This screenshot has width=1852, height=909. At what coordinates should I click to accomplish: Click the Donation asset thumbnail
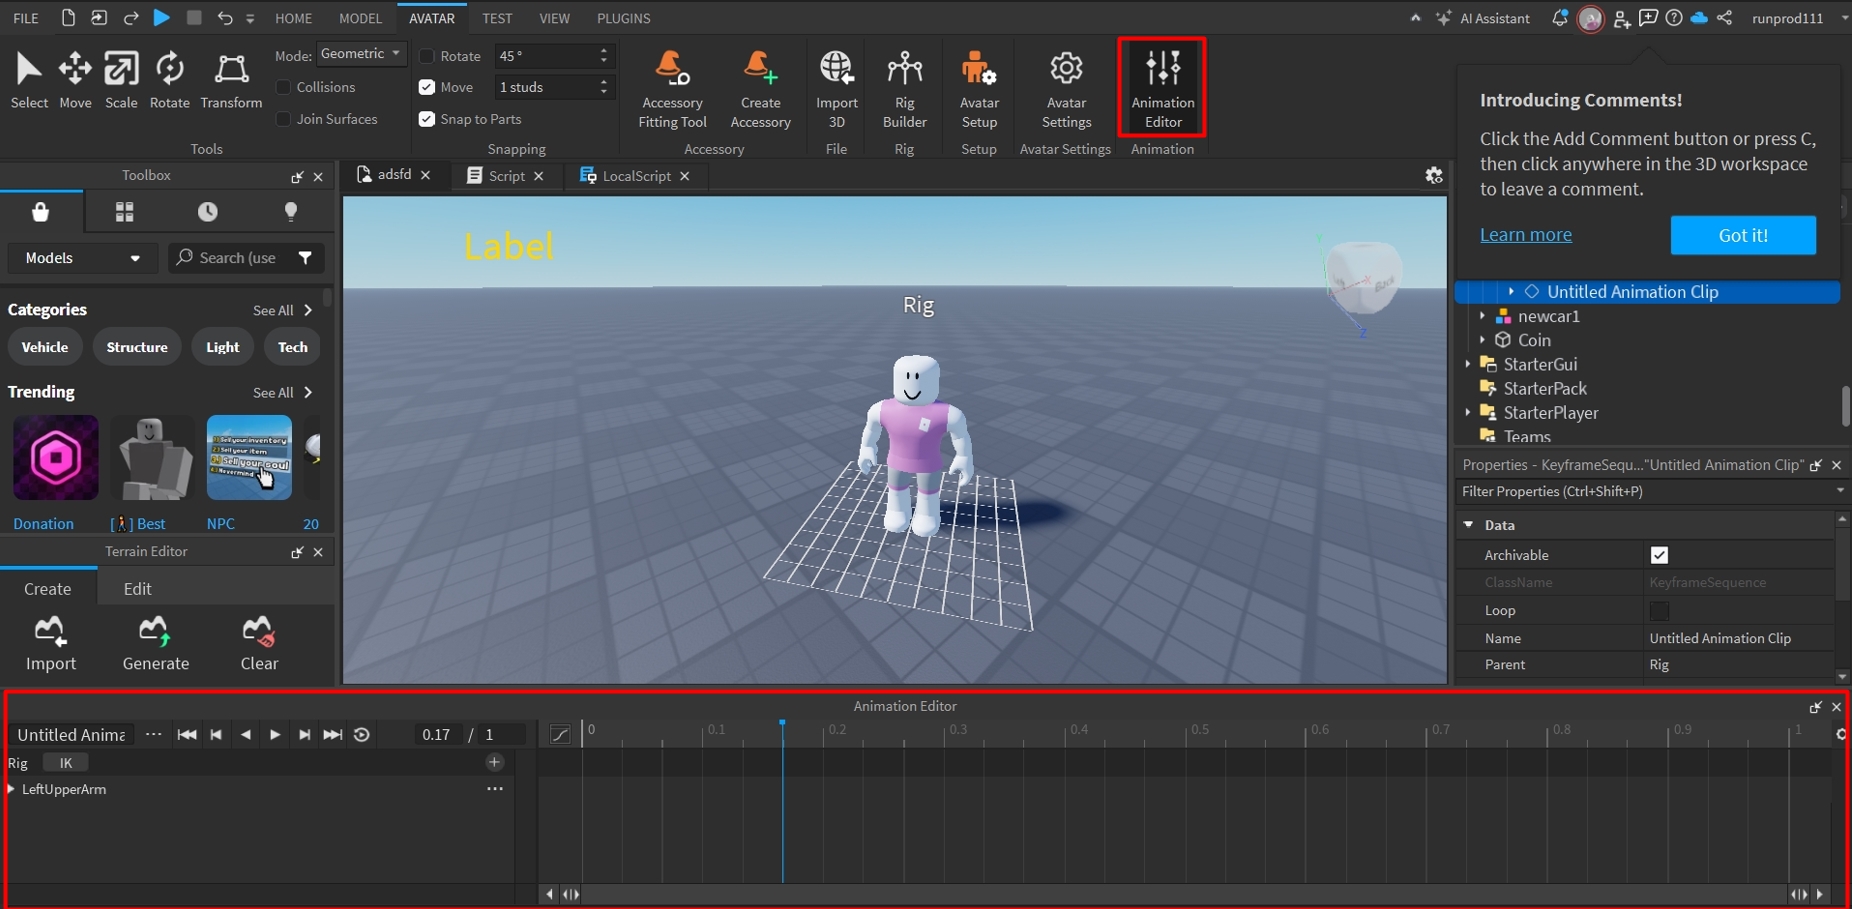[56, 458]
